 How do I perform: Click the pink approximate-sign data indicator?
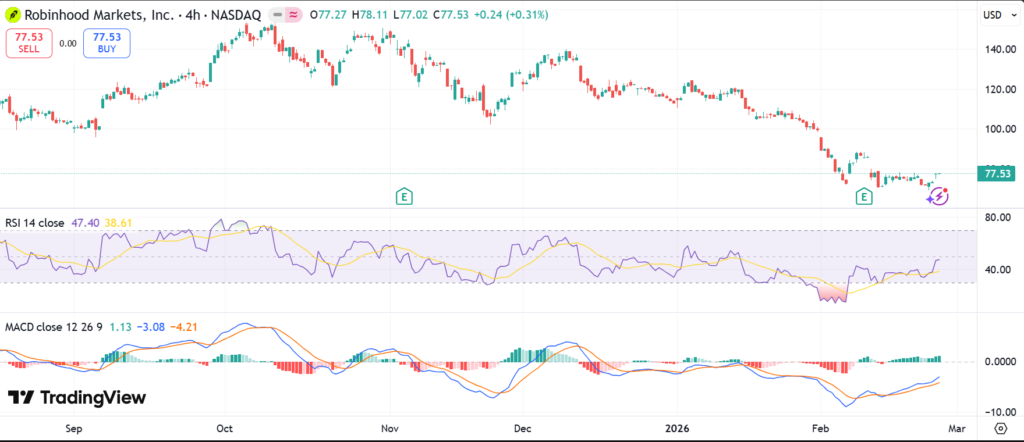(292, 16)
